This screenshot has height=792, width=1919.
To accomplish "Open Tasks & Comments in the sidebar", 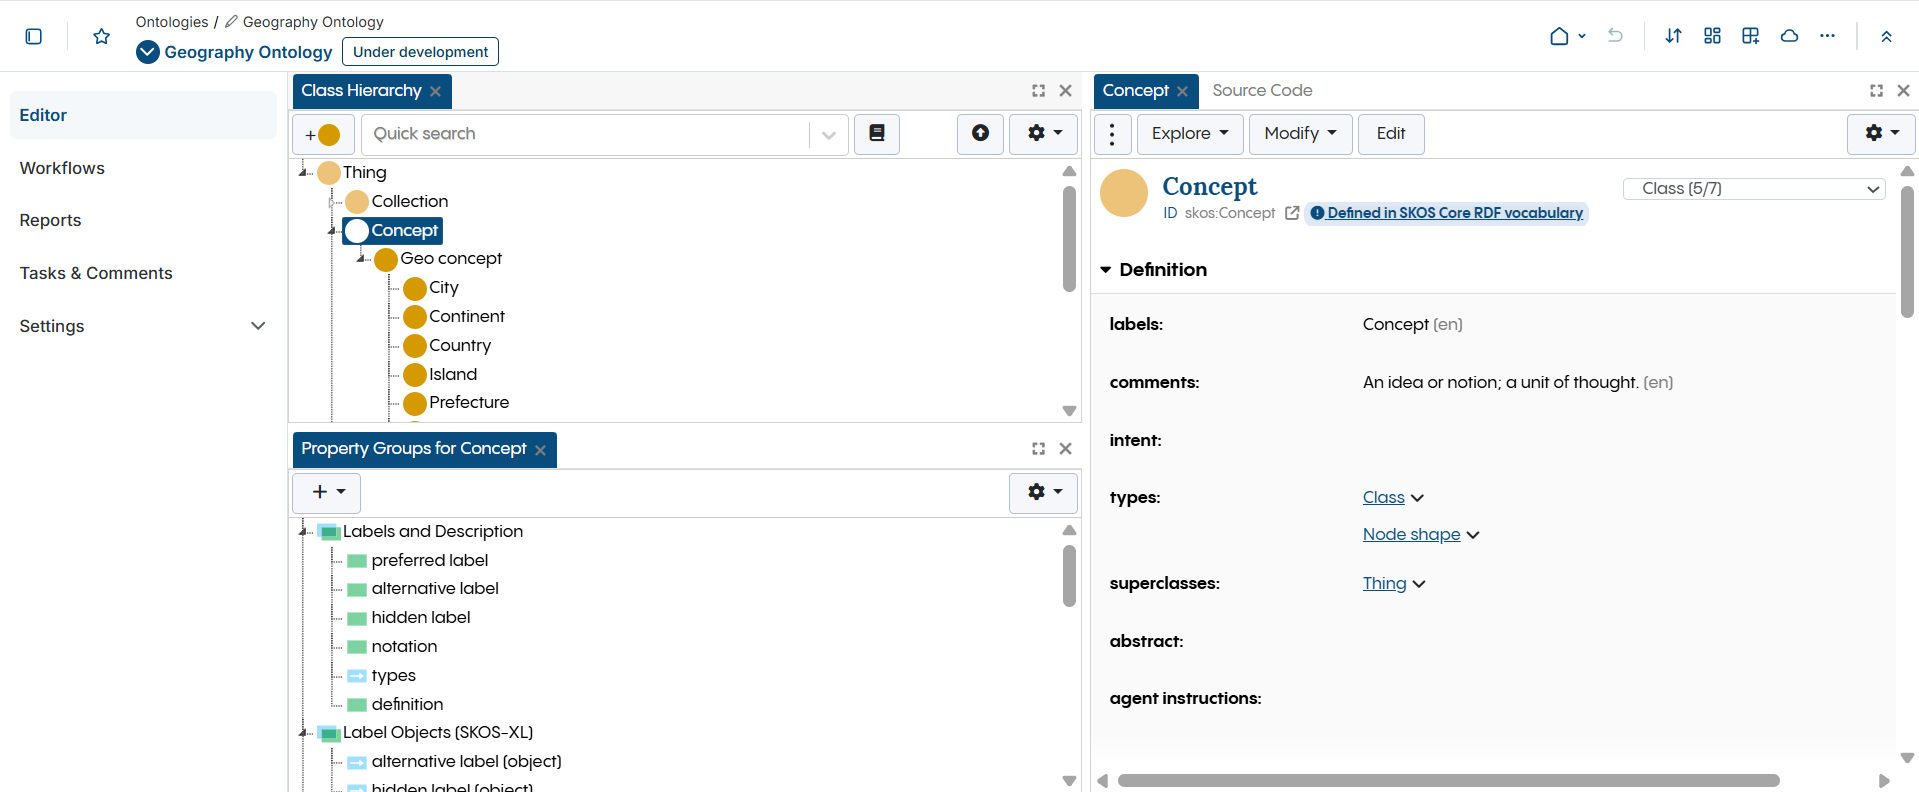I will click(x=96, y=273).
